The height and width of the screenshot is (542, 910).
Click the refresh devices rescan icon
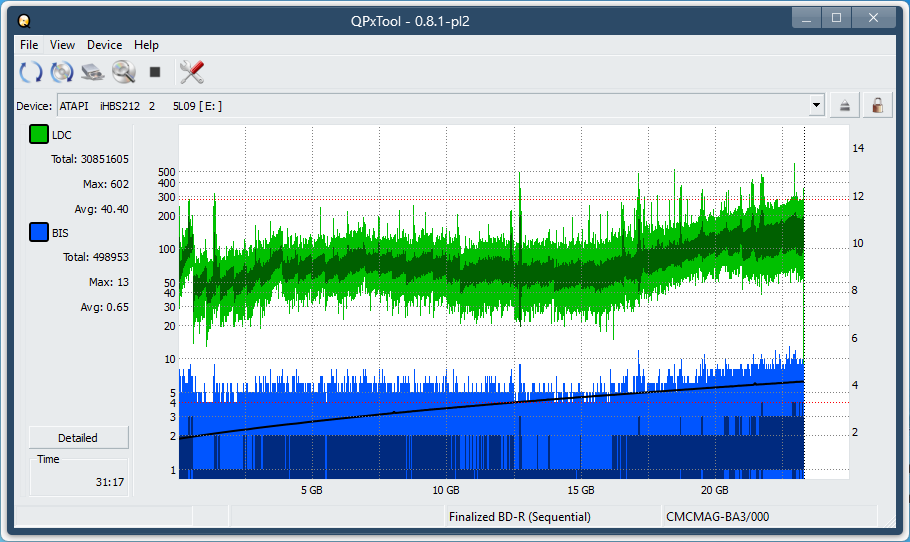(x=31, y=72)
